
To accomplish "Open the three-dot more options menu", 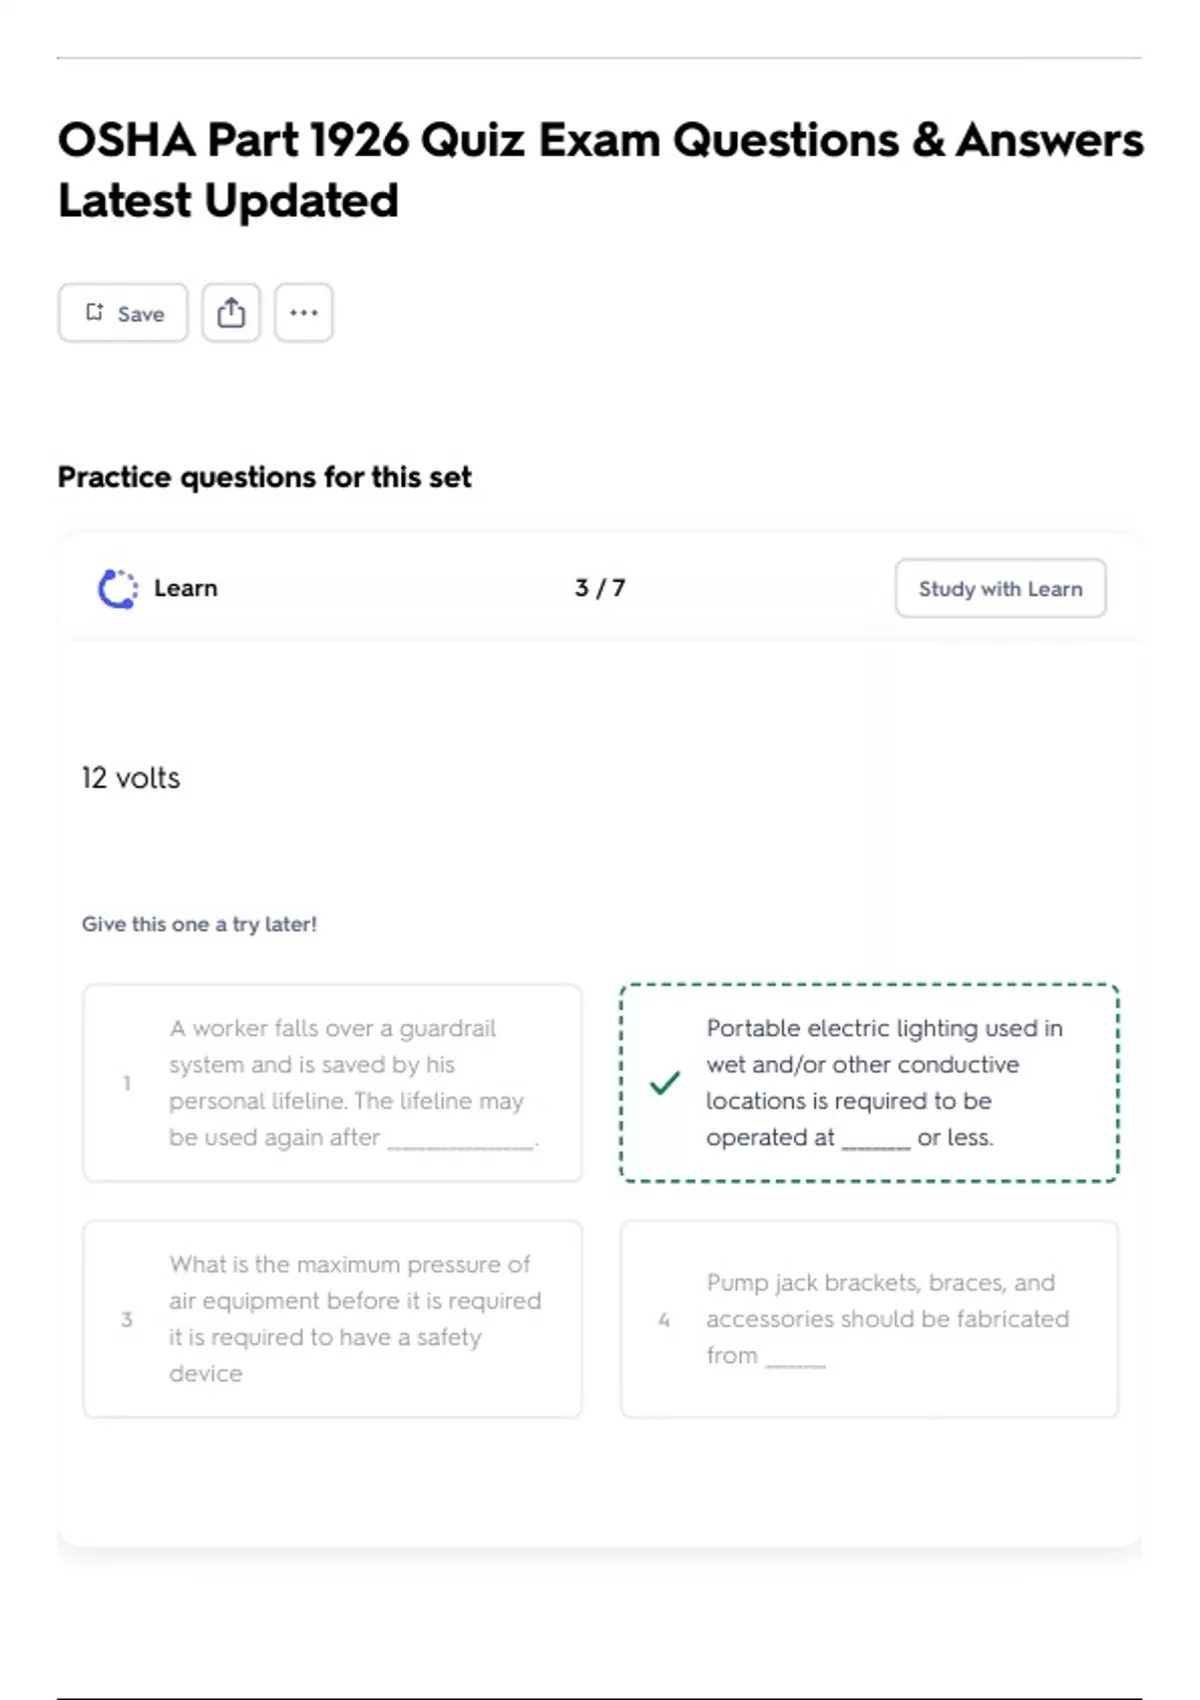I will pyautogui.click(x=304, y=313).
